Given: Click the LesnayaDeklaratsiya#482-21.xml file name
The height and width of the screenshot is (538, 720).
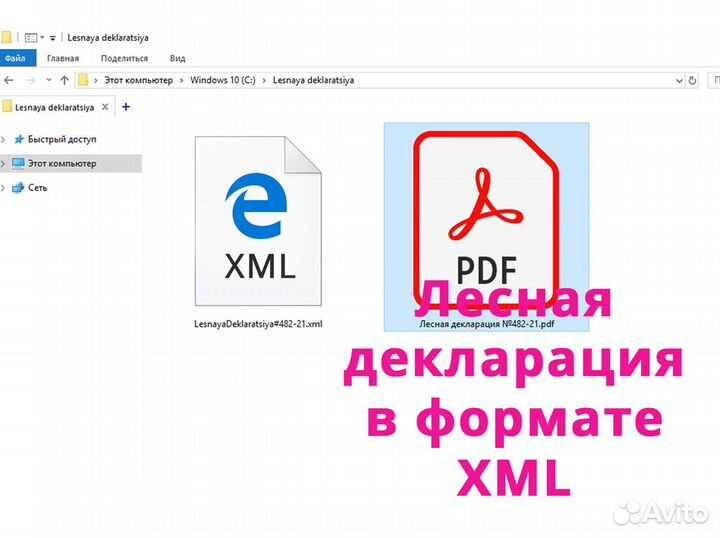Looking at the screenshot, I should tap(258, 324).
